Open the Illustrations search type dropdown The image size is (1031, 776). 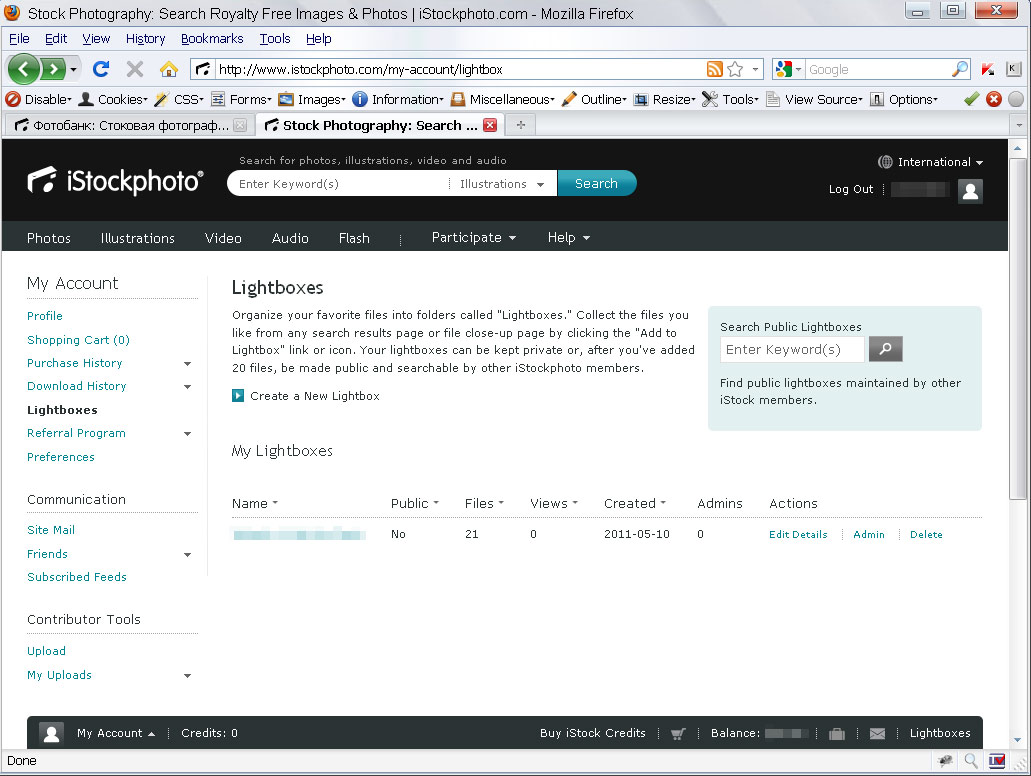(x=501, y=184)
